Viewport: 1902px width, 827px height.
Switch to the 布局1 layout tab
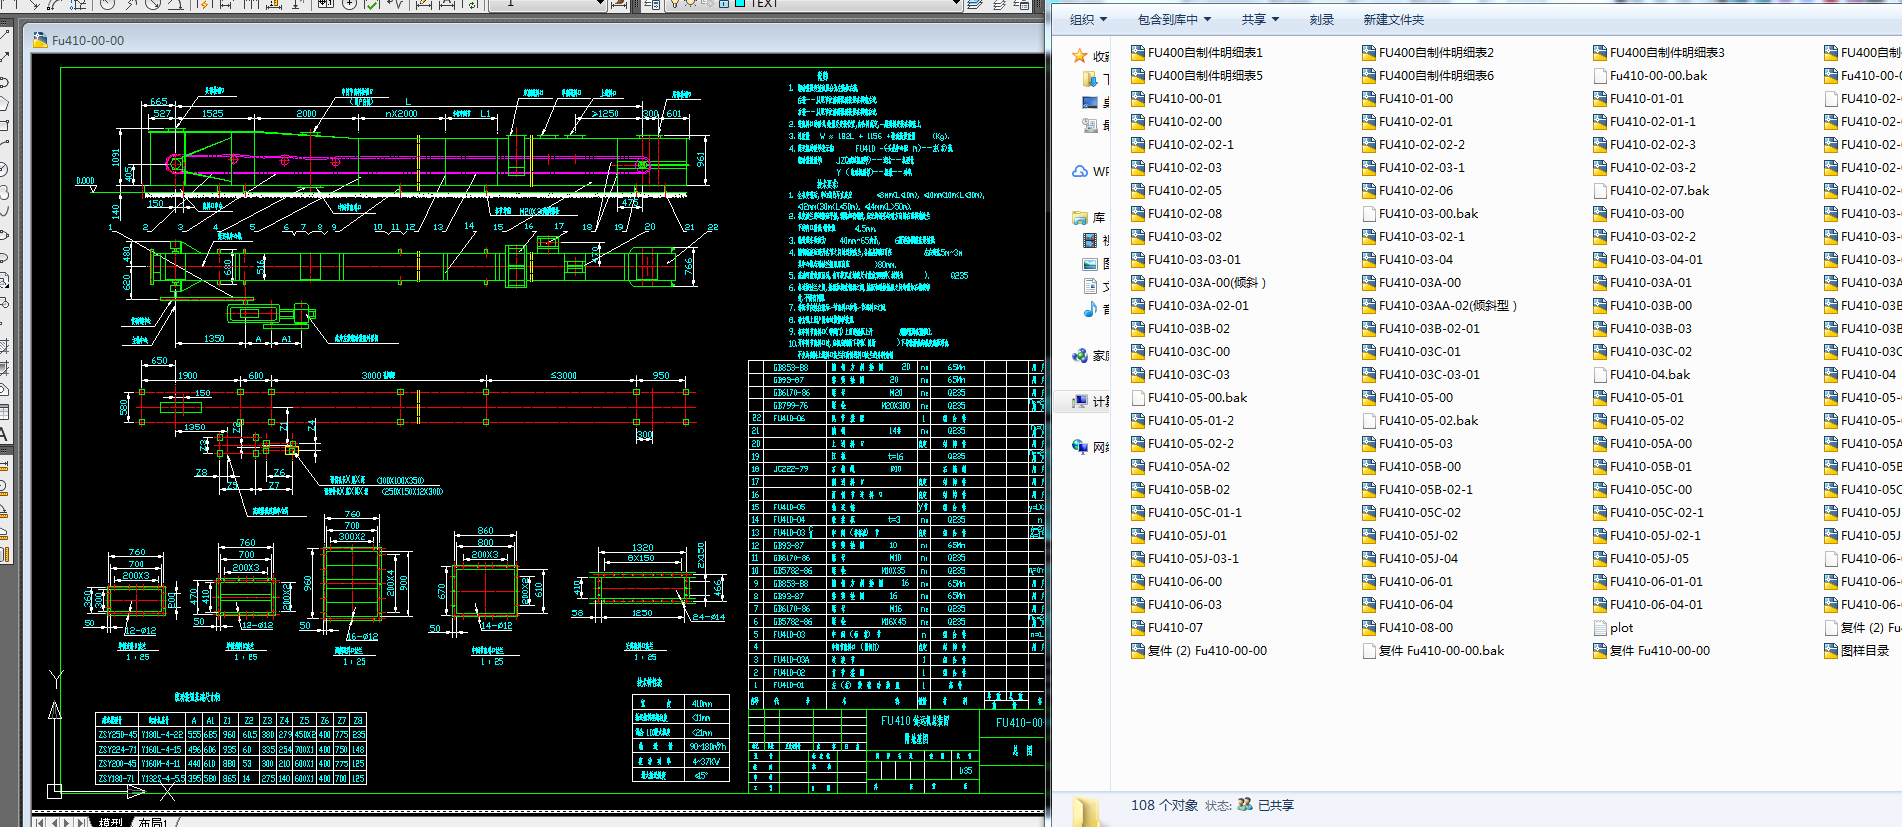(153, 821)
